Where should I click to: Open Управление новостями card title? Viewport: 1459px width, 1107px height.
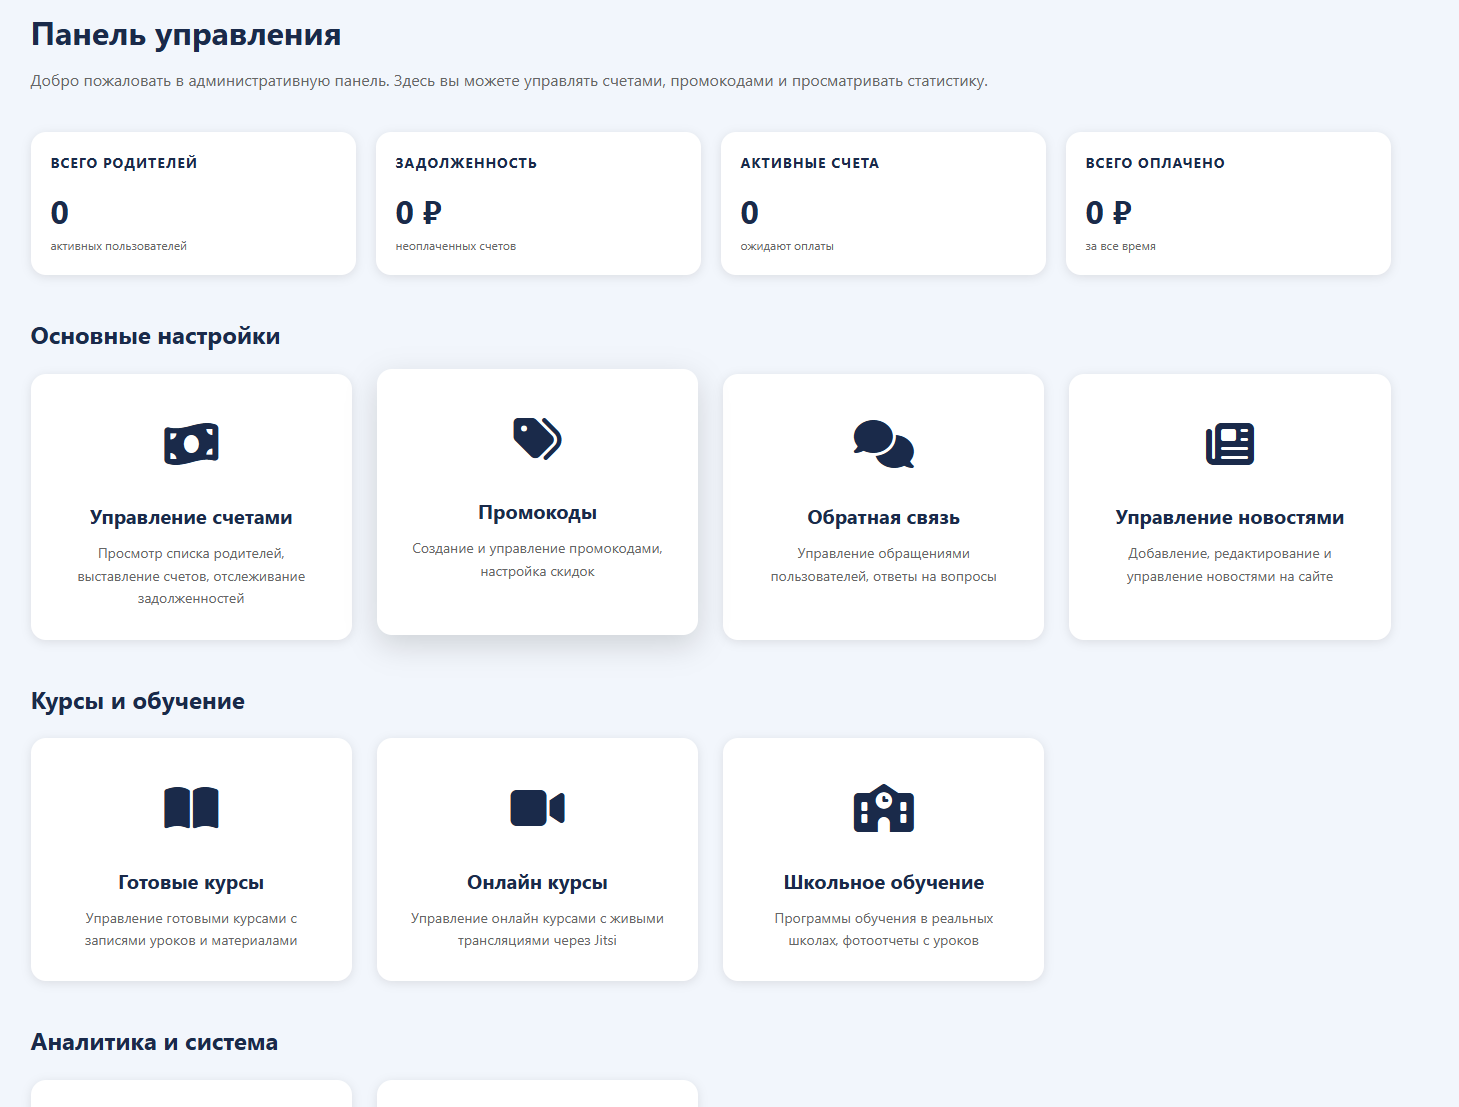[x=1229, y=517]
